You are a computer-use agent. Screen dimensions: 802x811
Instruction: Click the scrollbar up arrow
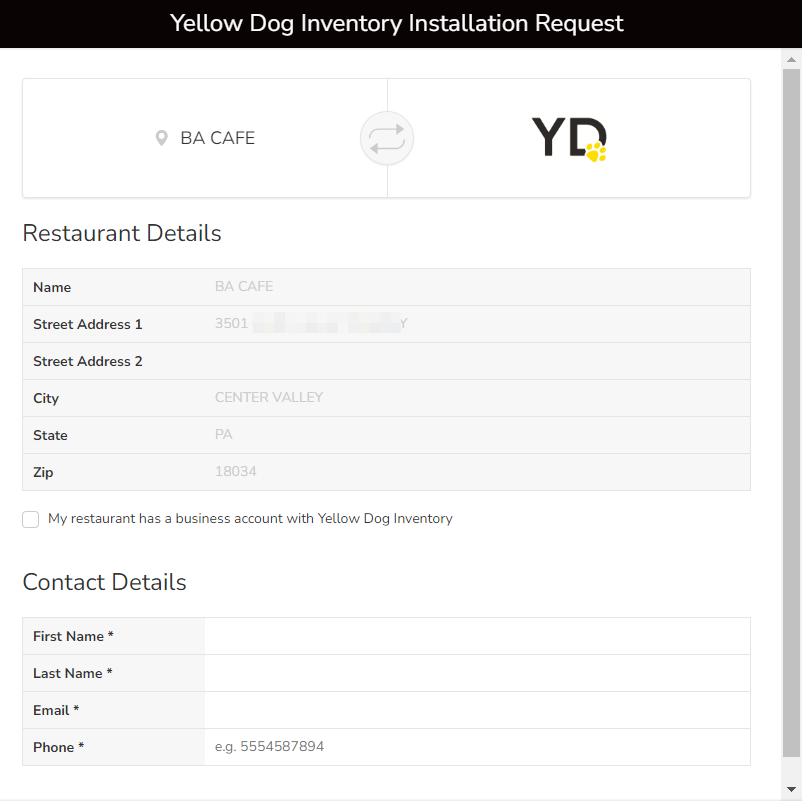(791, 59)
